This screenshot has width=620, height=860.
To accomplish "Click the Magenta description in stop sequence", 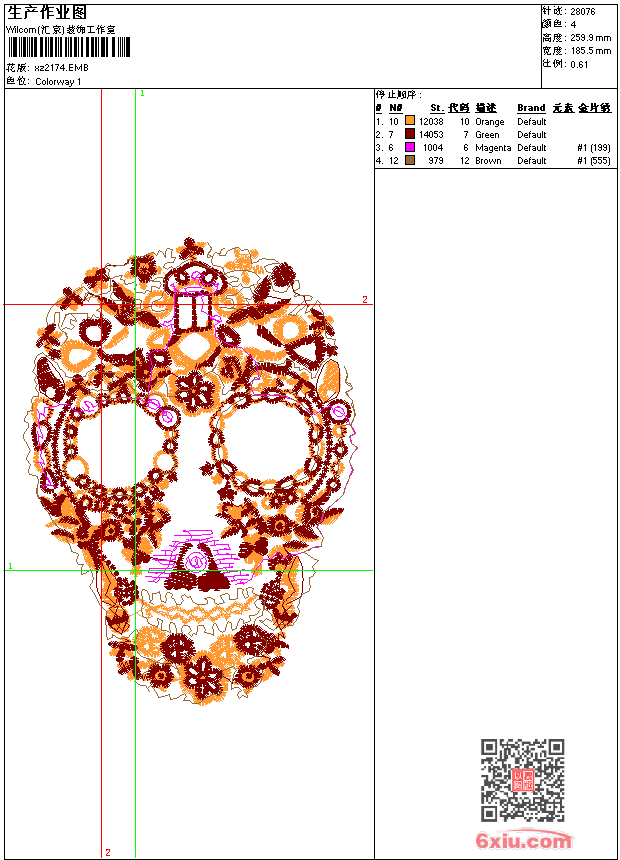I will [x=493, y=148].
